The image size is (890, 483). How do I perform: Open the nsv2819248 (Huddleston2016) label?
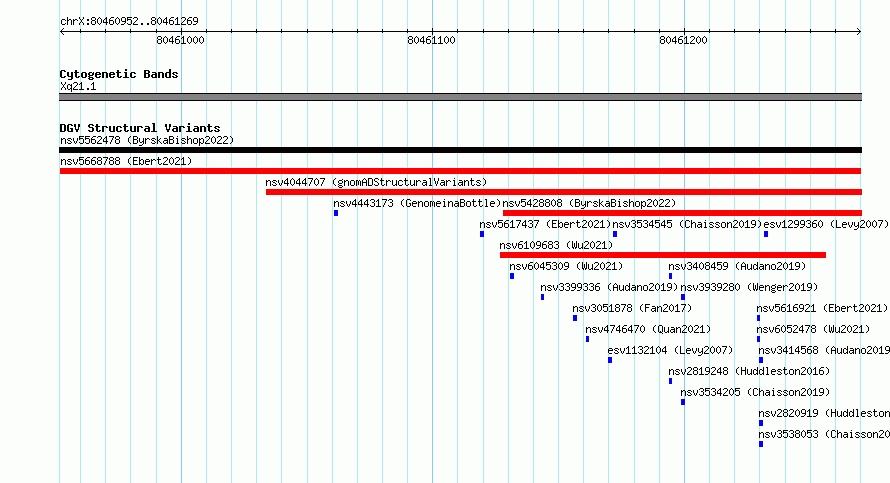click(749, 371)
